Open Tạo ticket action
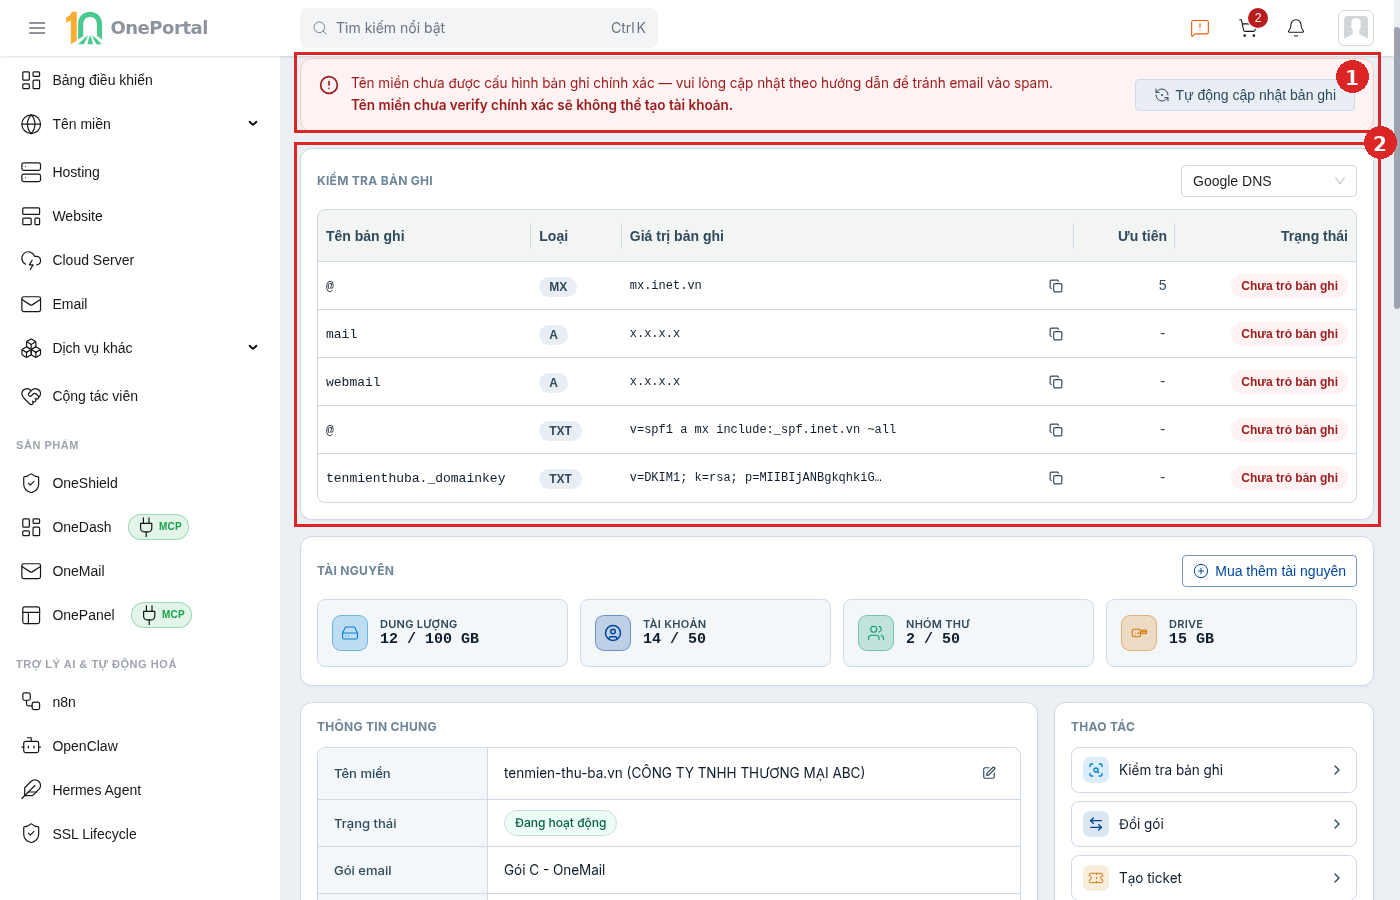Screen dimensions: 1400x900 [1214, 878]
